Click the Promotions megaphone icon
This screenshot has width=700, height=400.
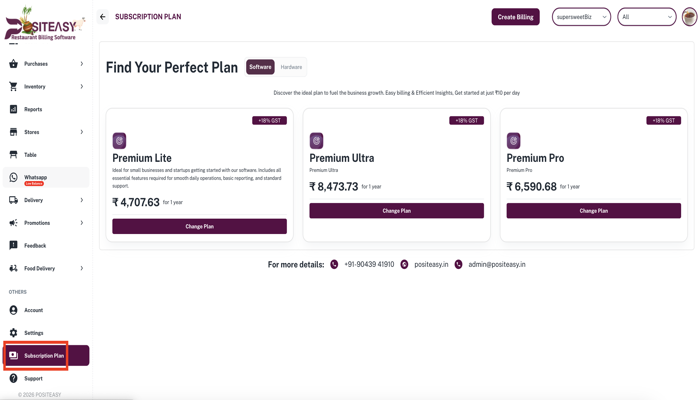14,223
